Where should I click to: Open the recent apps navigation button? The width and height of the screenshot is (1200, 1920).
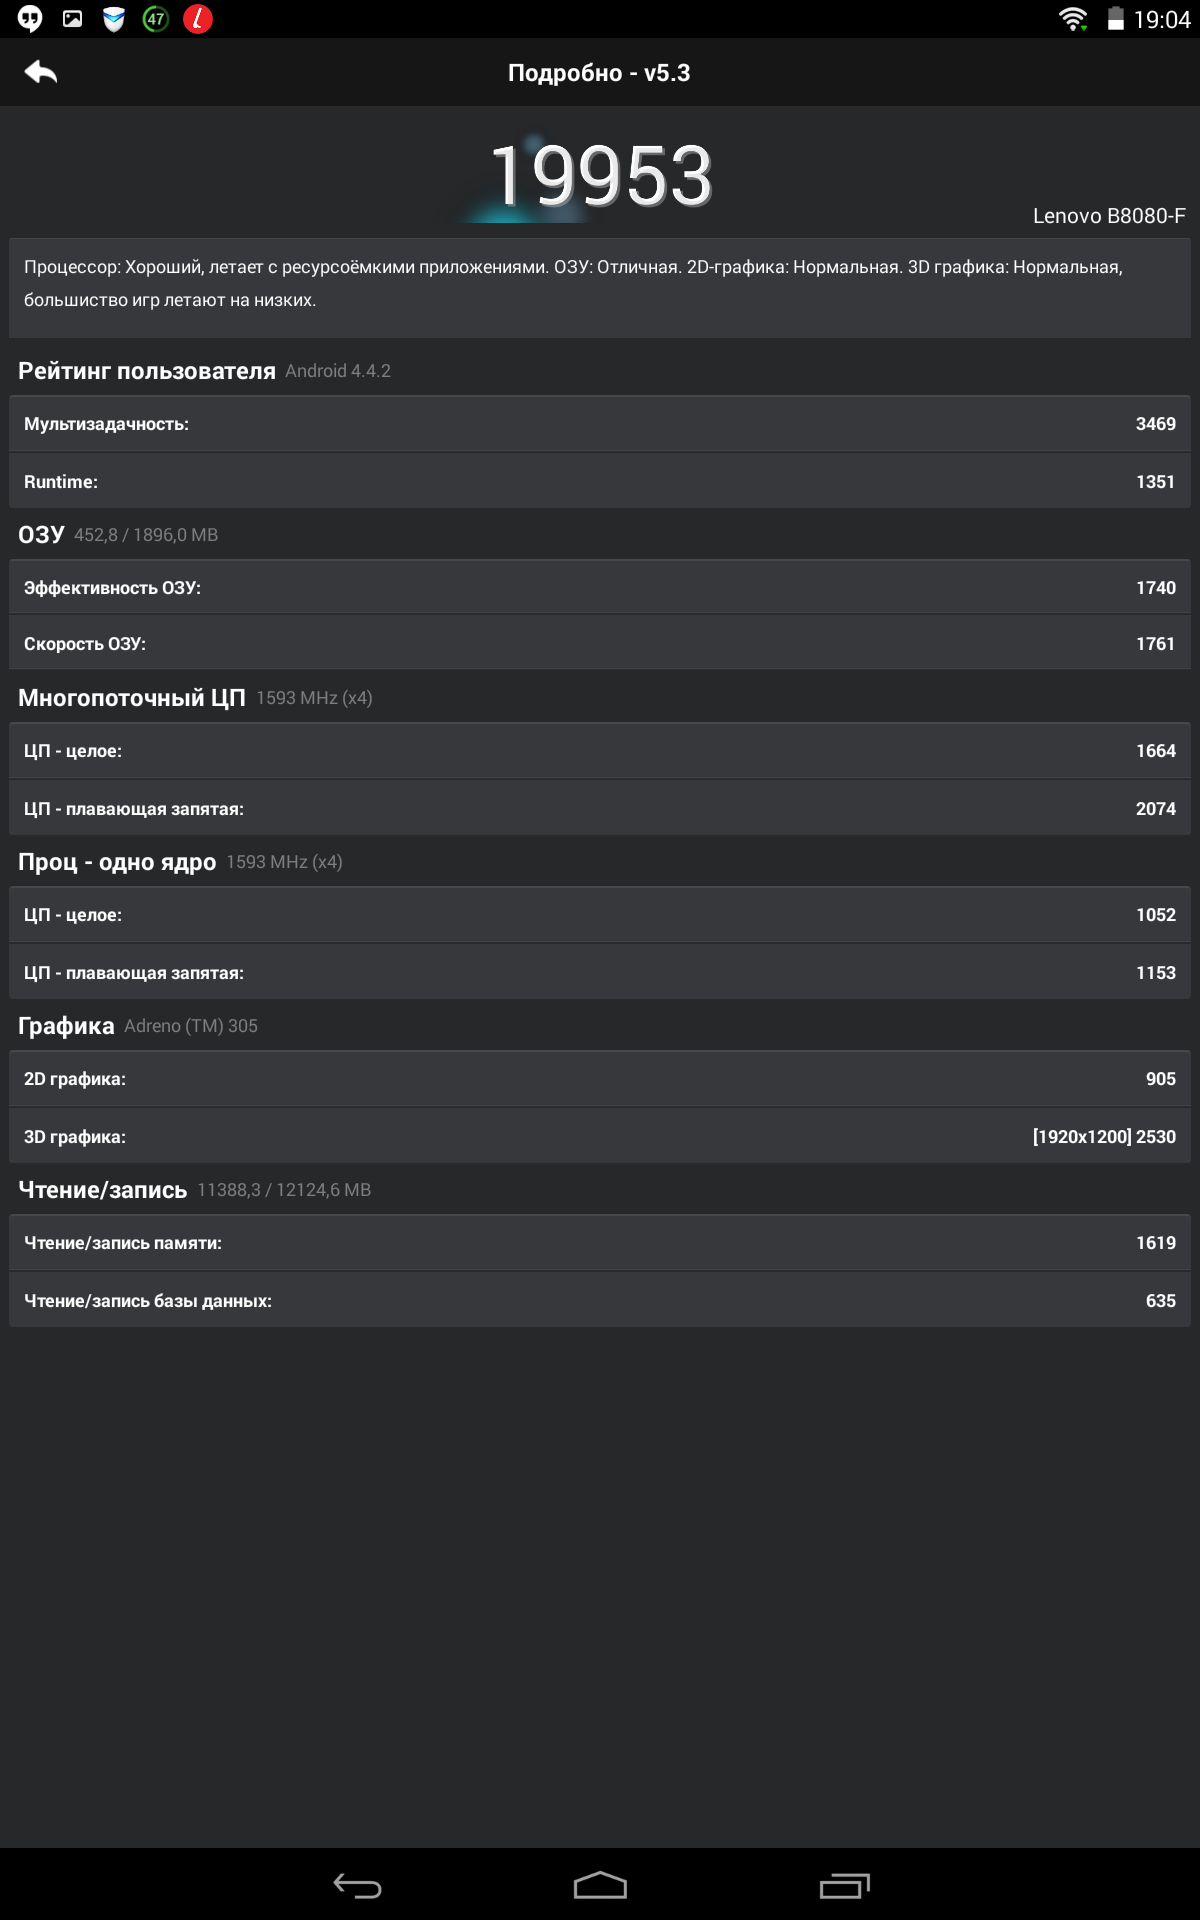tap(845, 1885)
